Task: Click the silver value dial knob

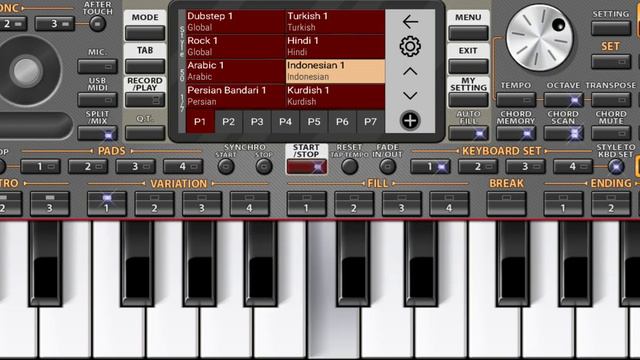Action: (x=540, y=38)
